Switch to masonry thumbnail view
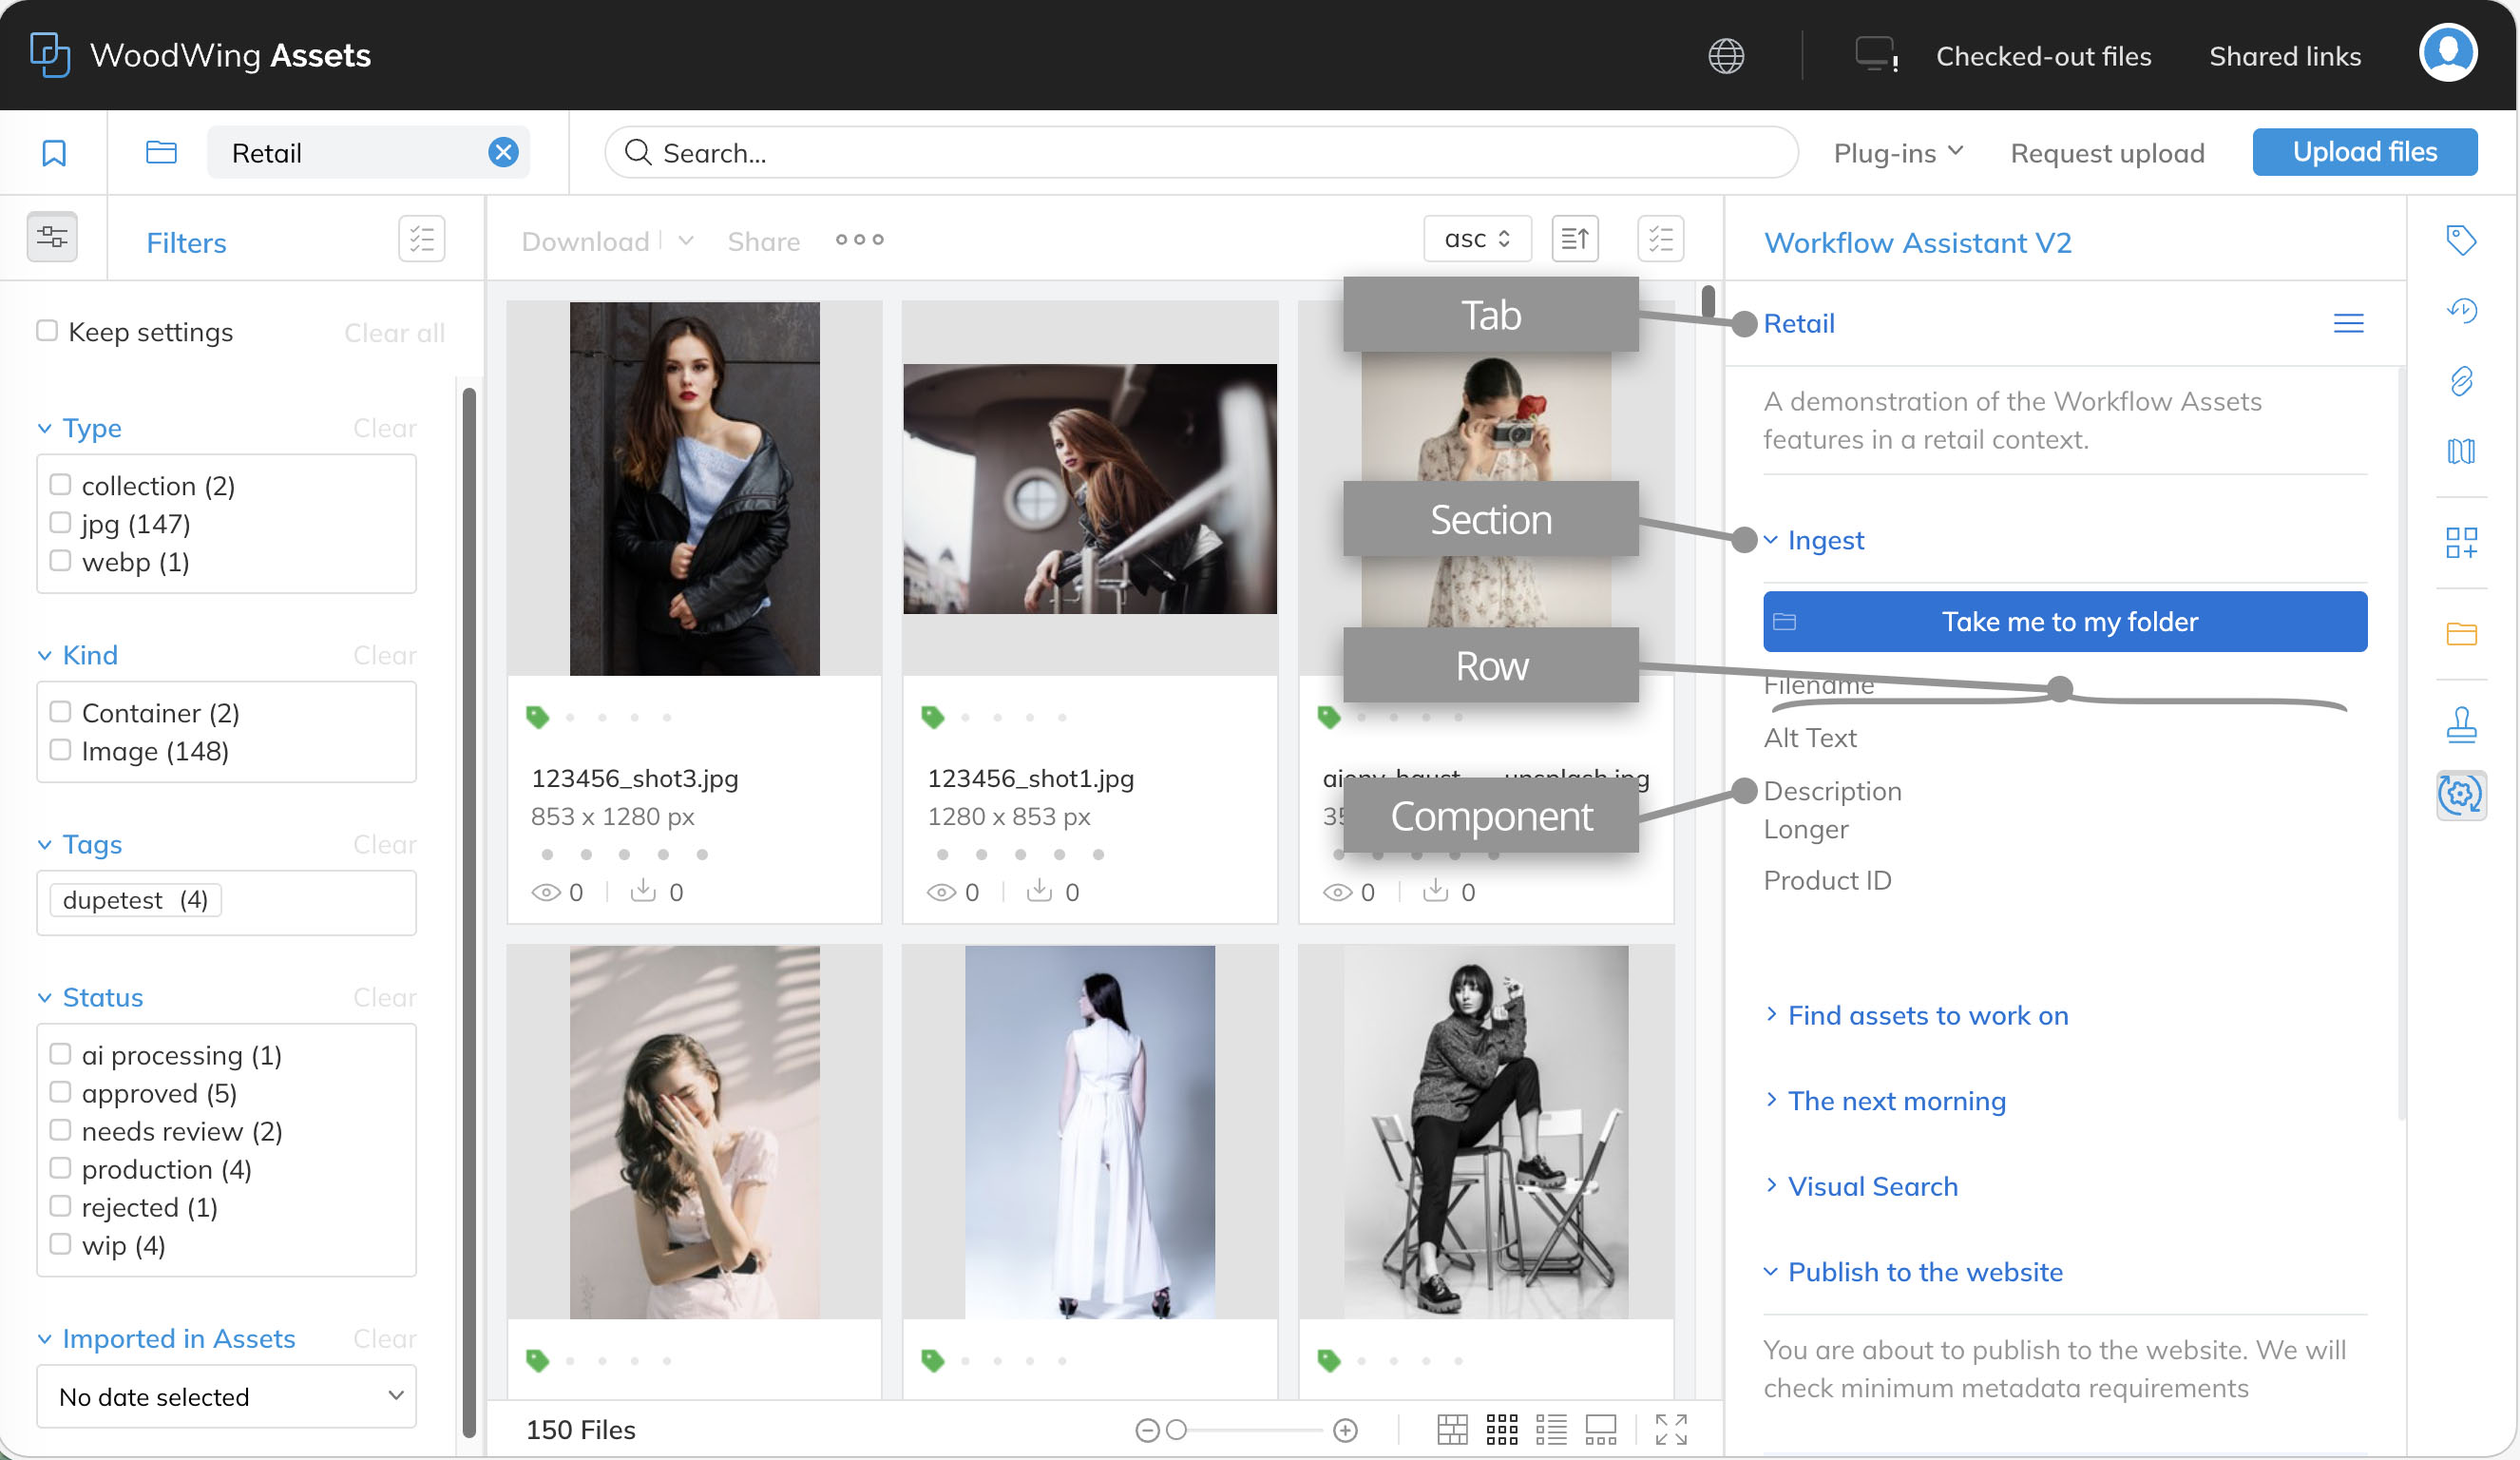 point(1452,1430)
